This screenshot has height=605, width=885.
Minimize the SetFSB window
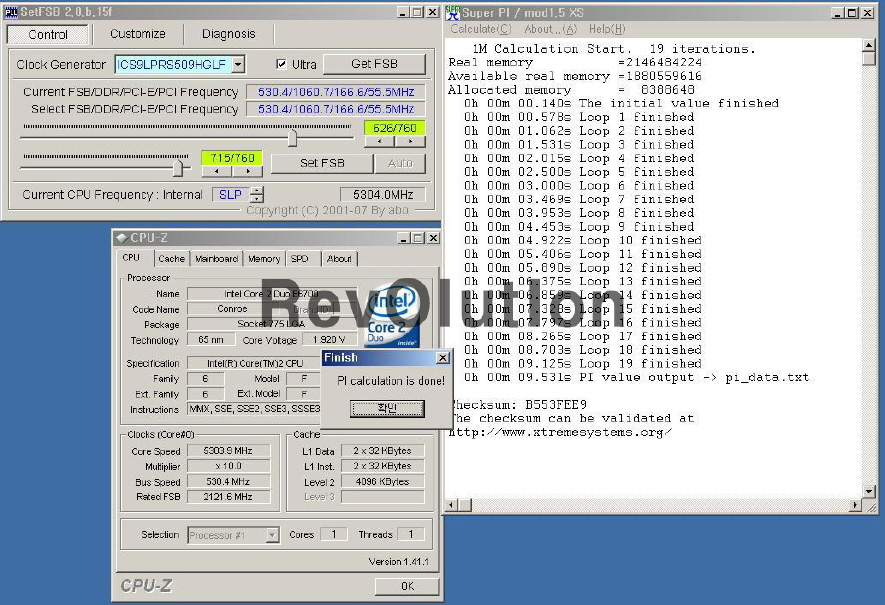pyautogui.click(x=402, y=12)
